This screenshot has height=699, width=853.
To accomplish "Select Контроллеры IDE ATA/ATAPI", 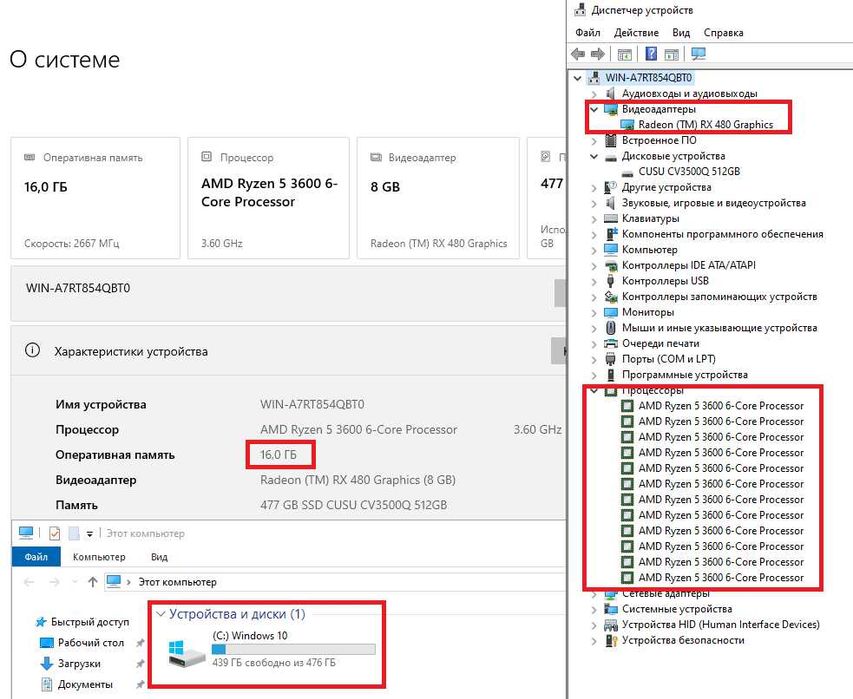I will [689, 265].
